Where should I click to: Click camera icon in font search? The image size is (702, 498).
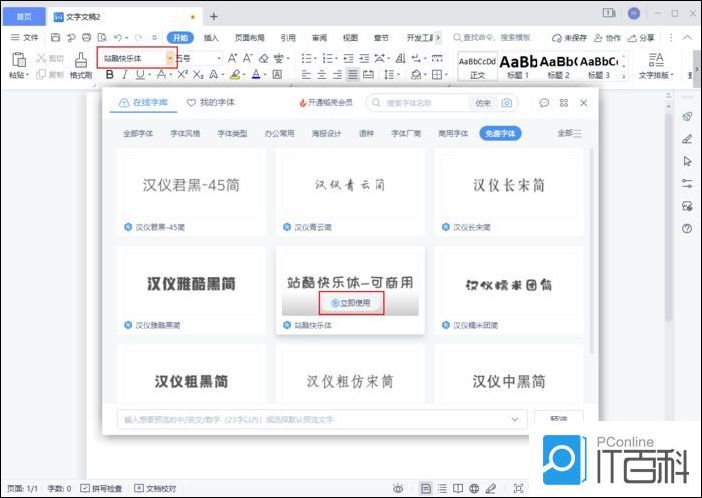tap(506, 103)
